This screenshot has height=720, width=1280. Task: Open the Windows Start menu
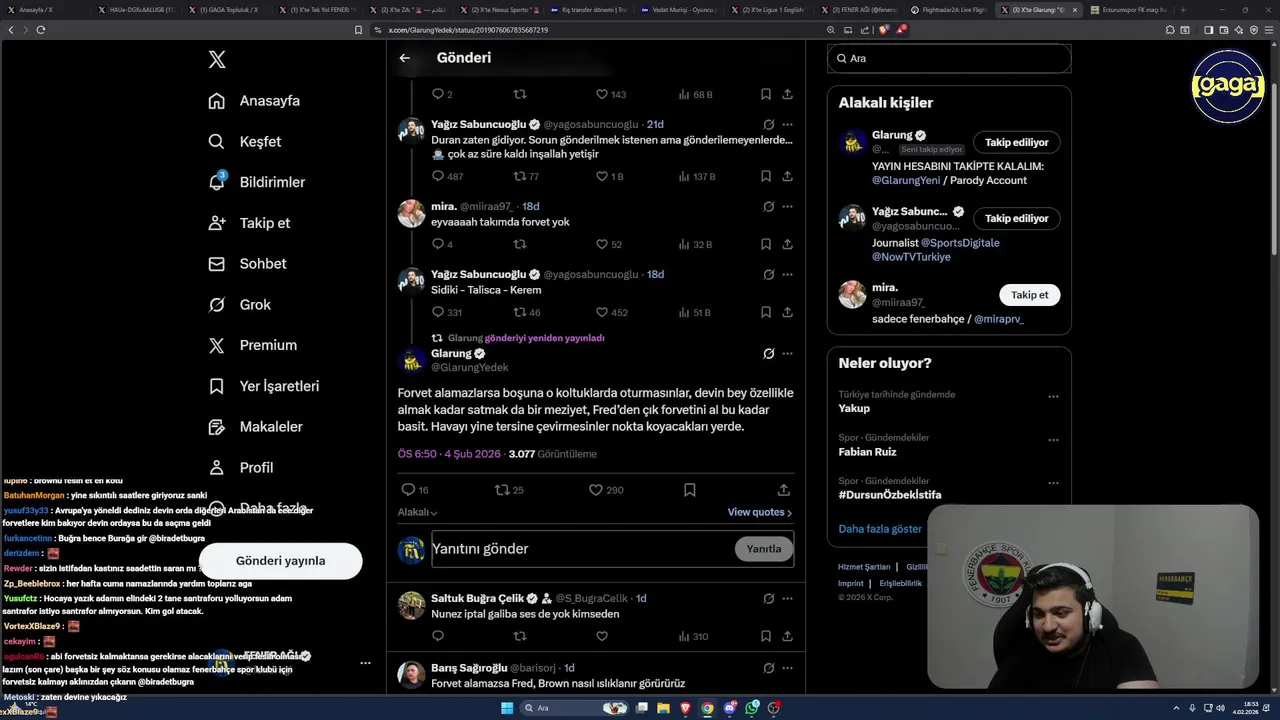[507, 708]
